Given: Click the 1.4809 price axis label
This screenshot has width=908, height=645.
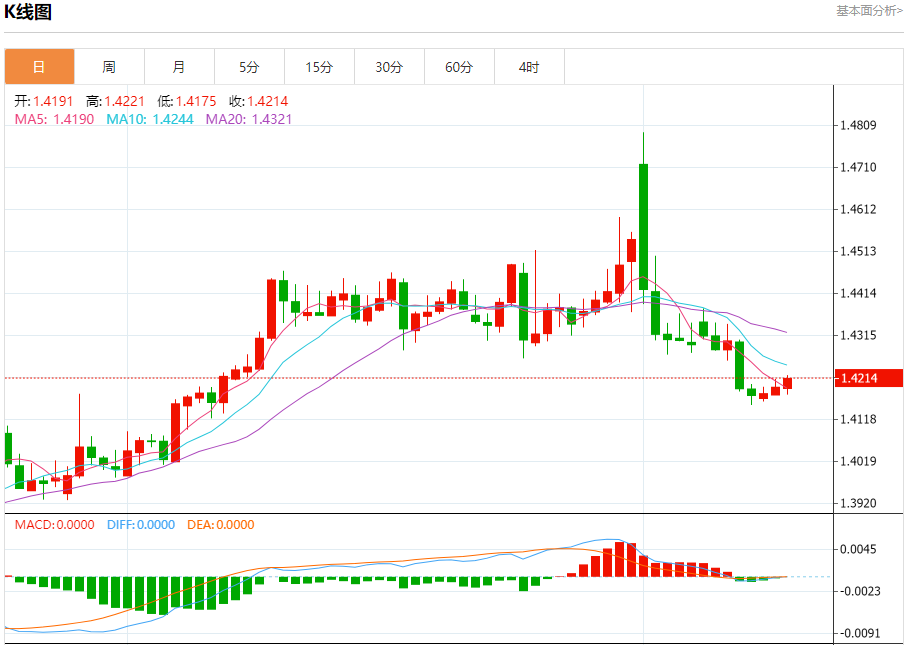Looking at the screenshot, I should click(x=859, y=125).
